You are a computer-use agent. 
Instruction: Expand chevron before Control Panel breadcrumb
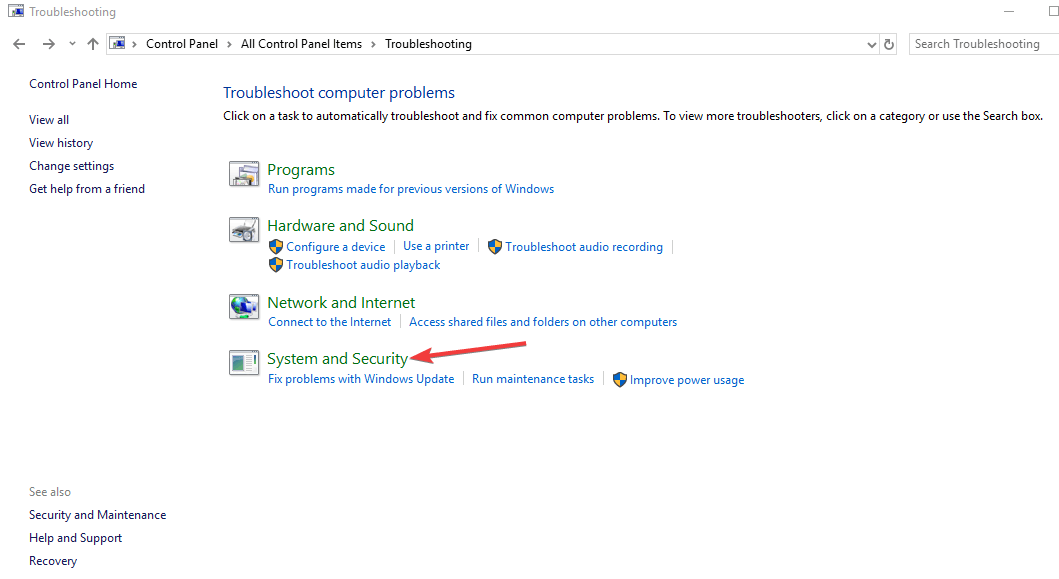pyautogui.click(x=134, y=44)
